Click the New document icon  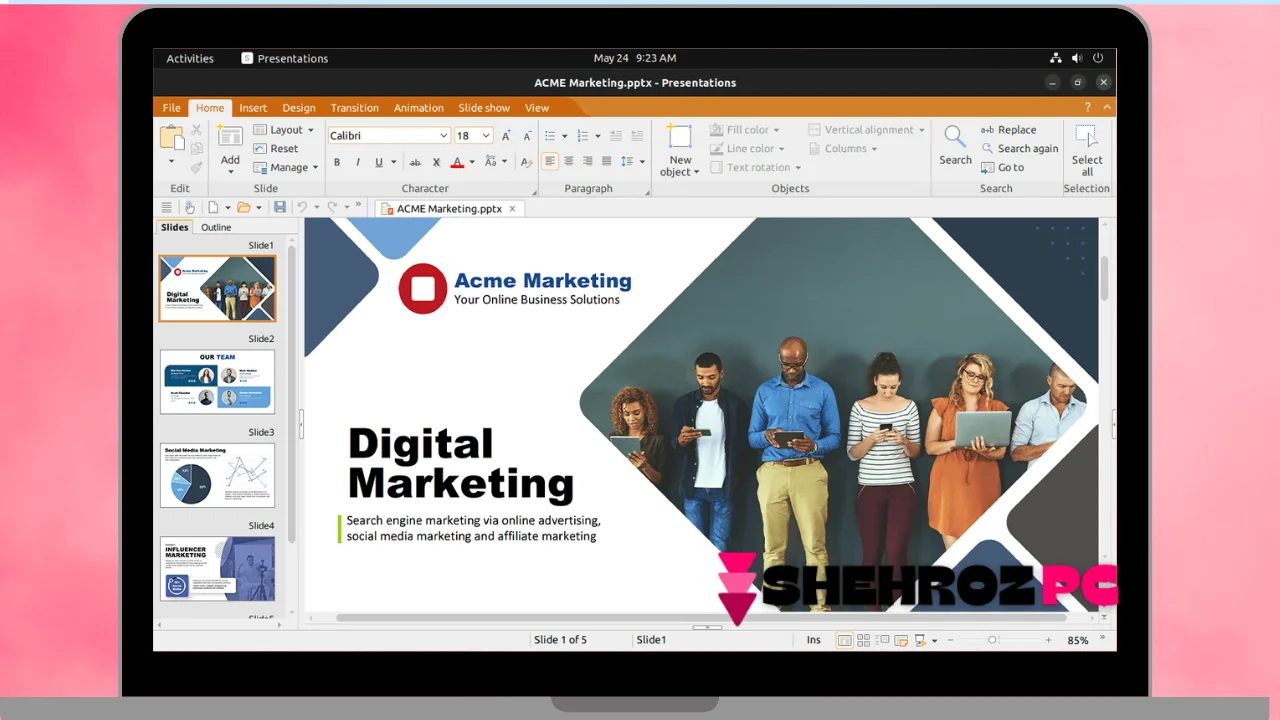point(213,207)
